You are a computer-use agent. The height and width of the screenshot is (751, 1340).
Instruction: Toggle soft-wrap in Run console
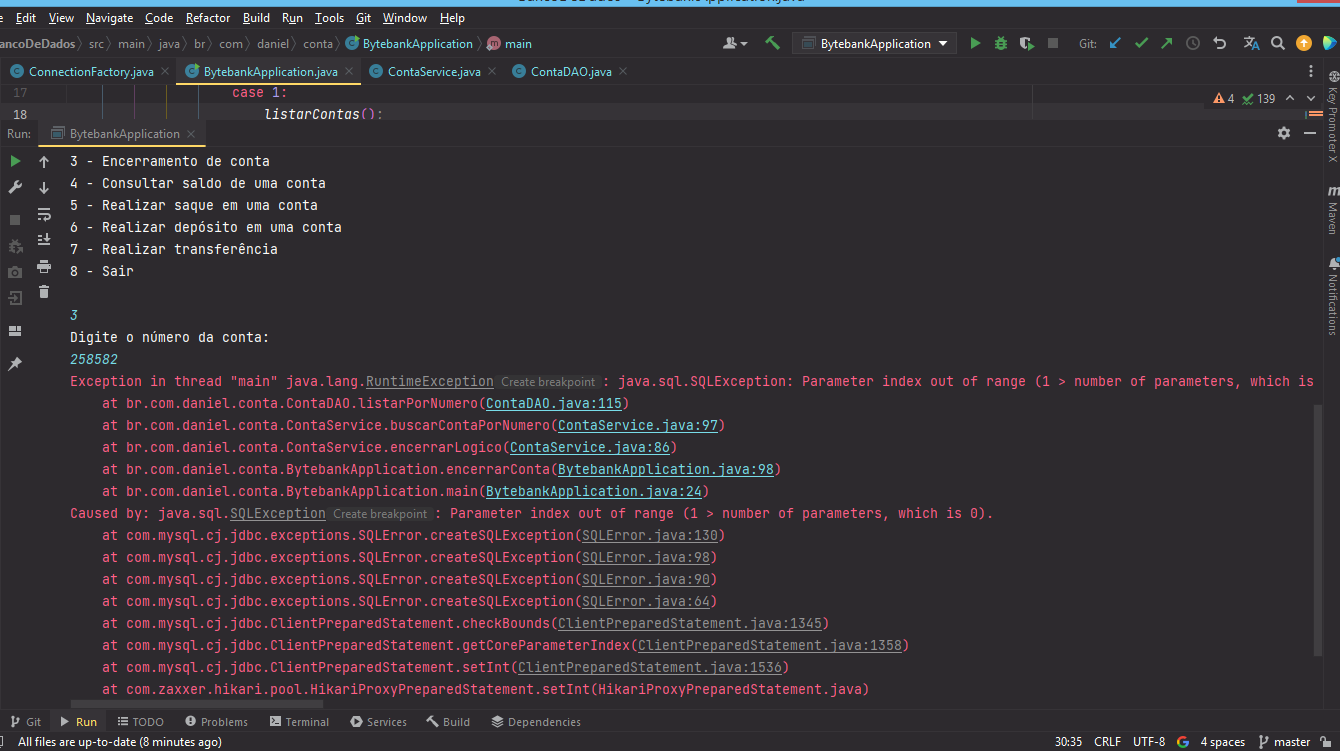tap(44, 214)
